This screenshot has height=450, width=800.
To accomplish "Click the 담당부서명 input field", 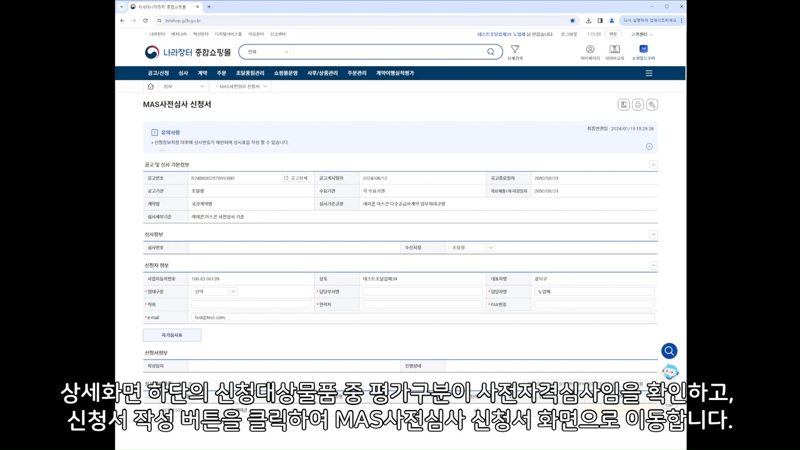I will pos(422,292).
